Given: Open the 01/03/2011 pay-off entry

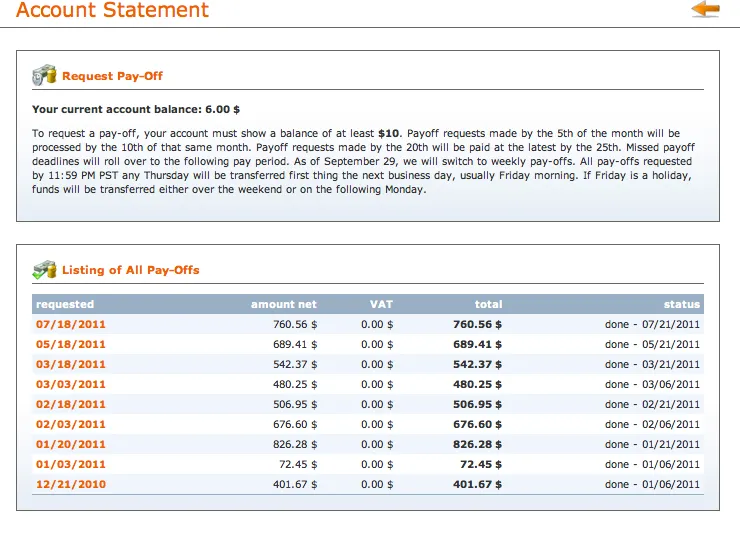Looking at the screenshot, I should 71,464.
